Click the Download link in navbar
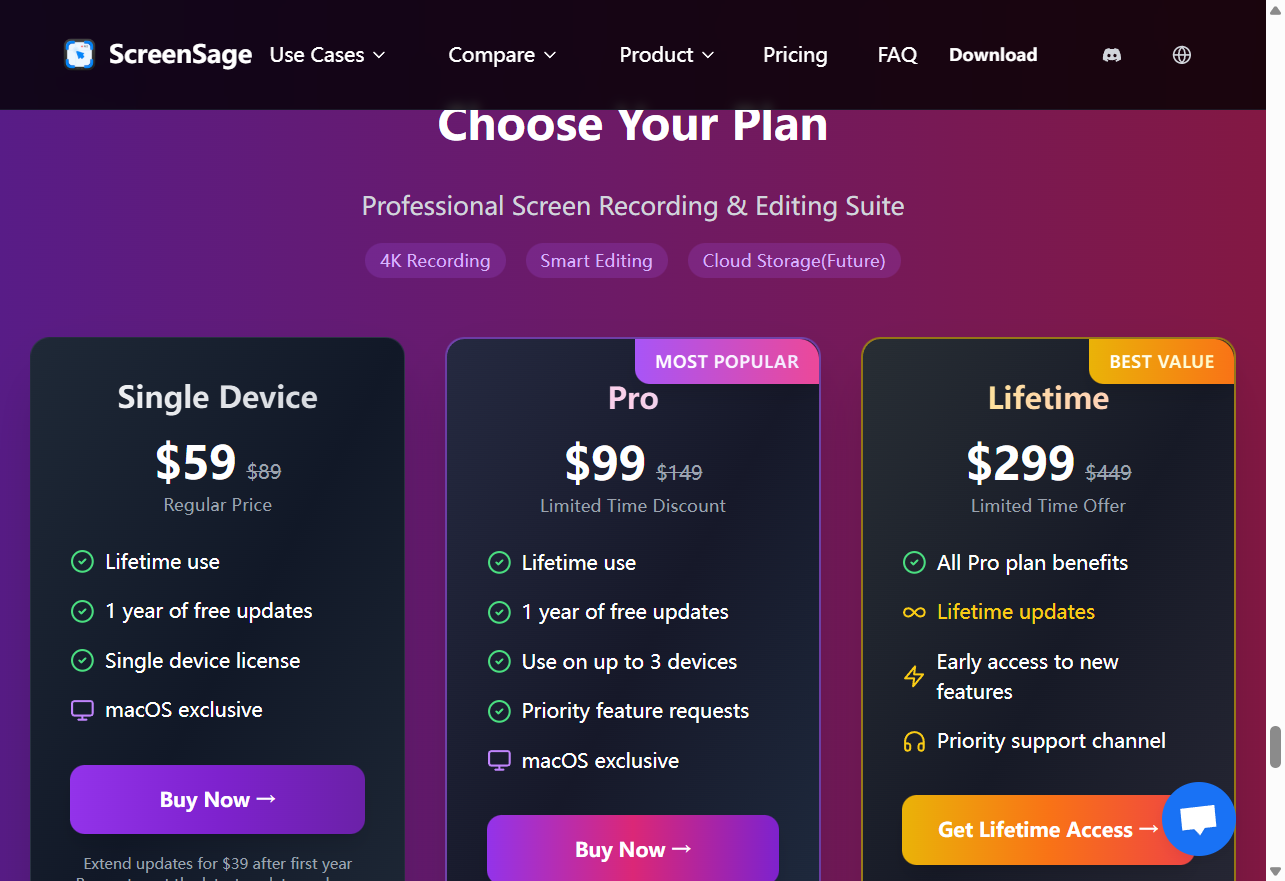Viewport: 1285px width, 881px height. 993,55
